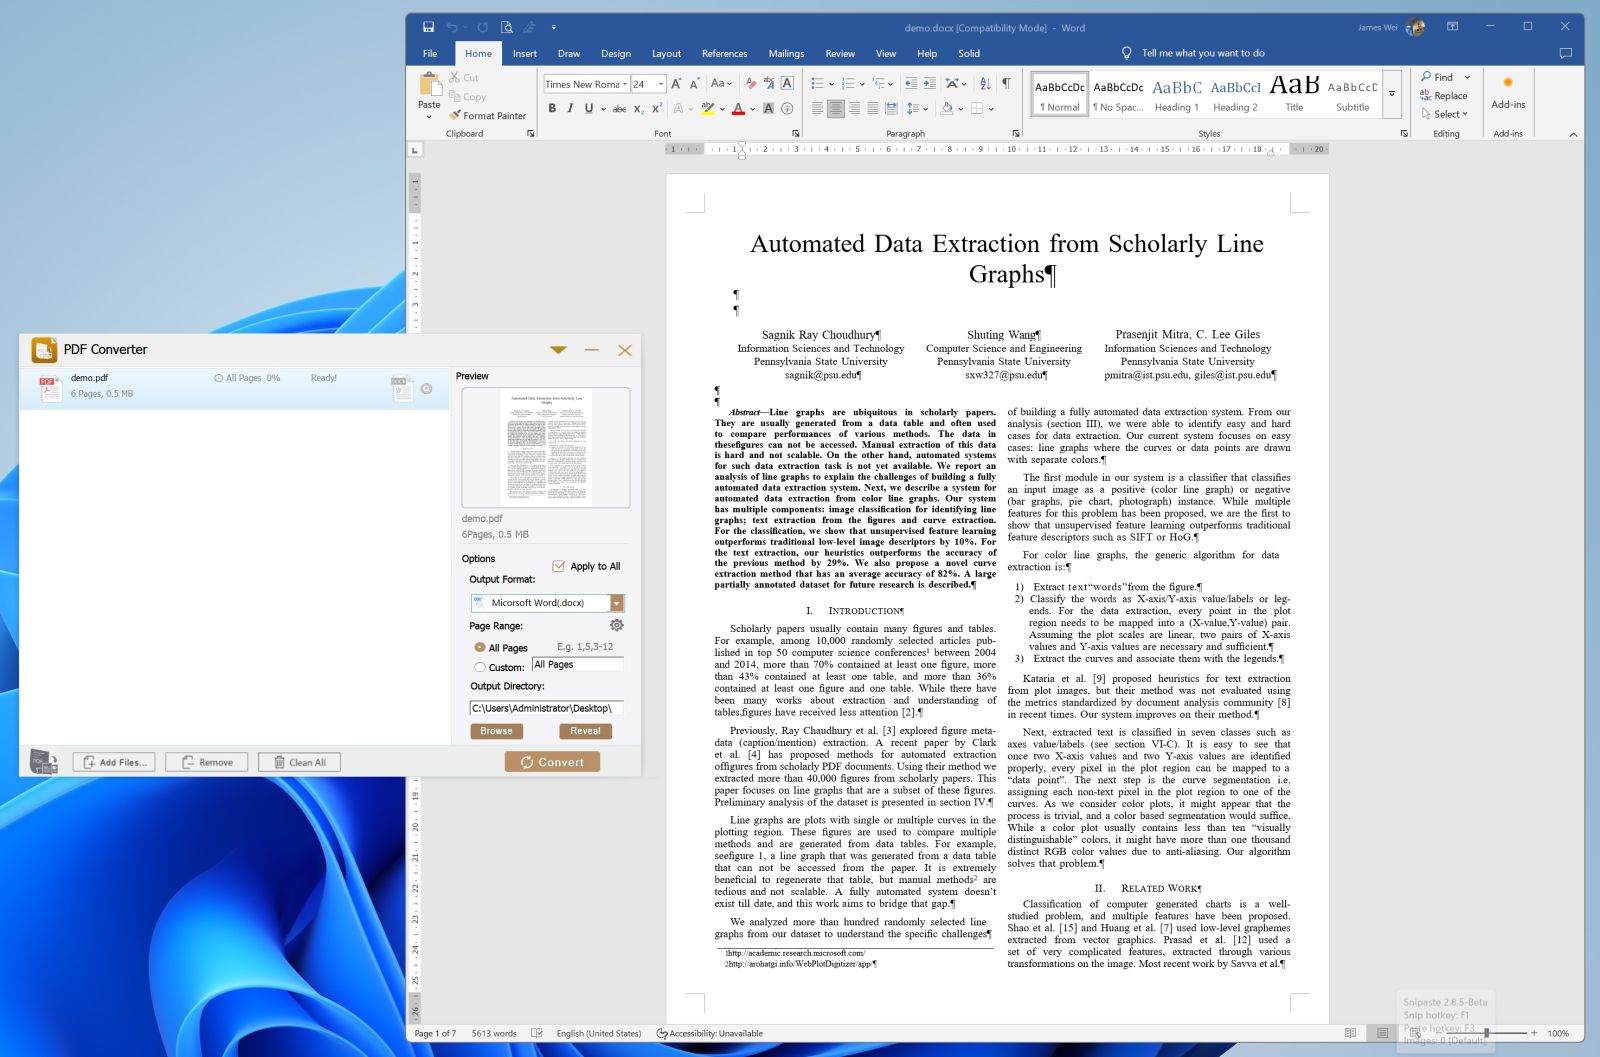Decrease paragraph indent in Word

coord(910,84)
